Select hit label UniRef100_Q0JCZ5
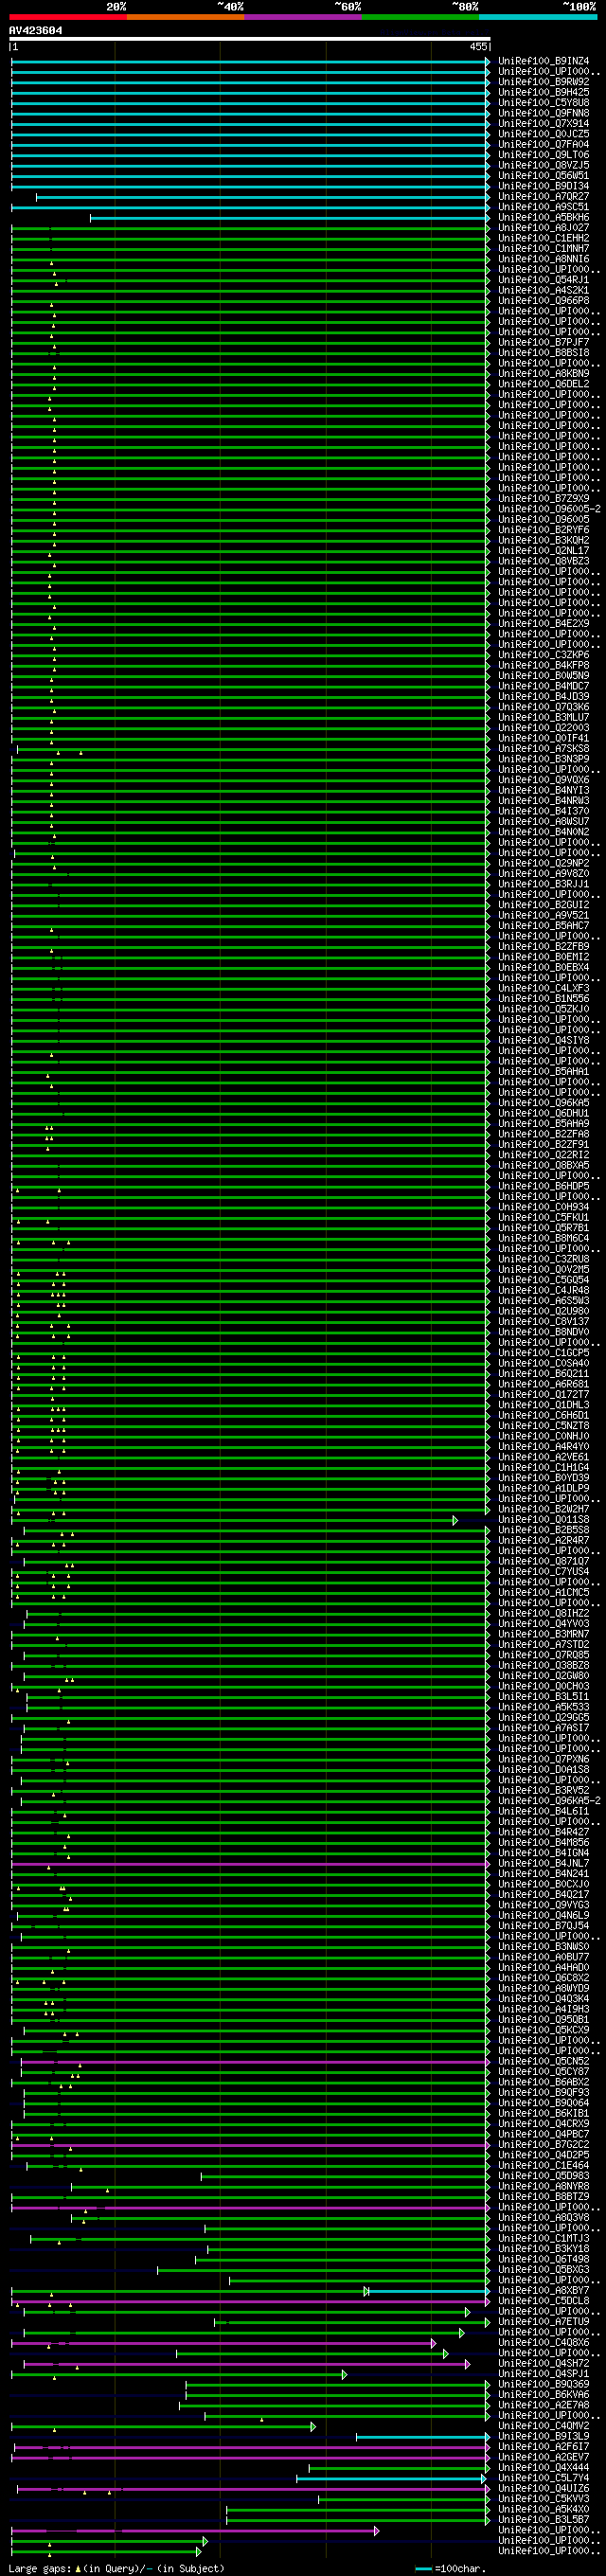 pyautogui.click(x=544, y=134)
